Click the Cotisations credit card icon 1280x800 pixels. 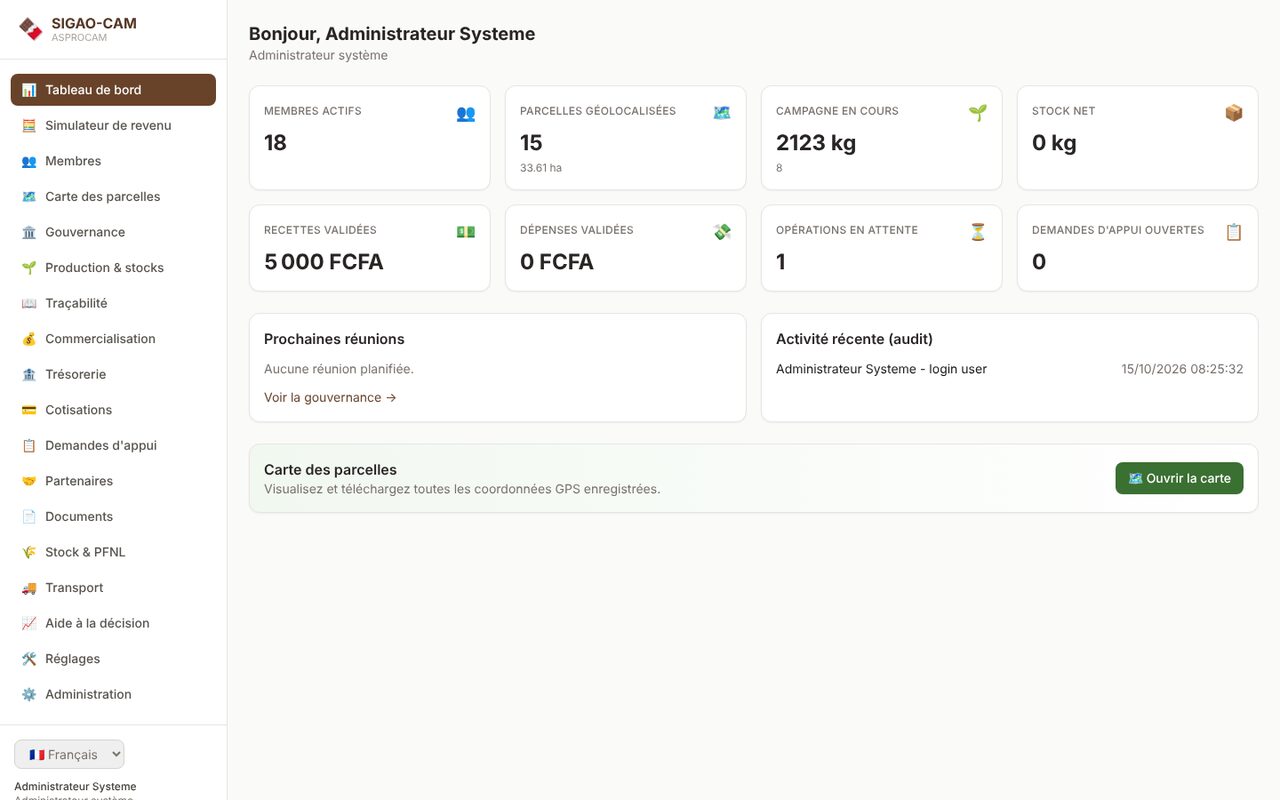tap(29, 410)
